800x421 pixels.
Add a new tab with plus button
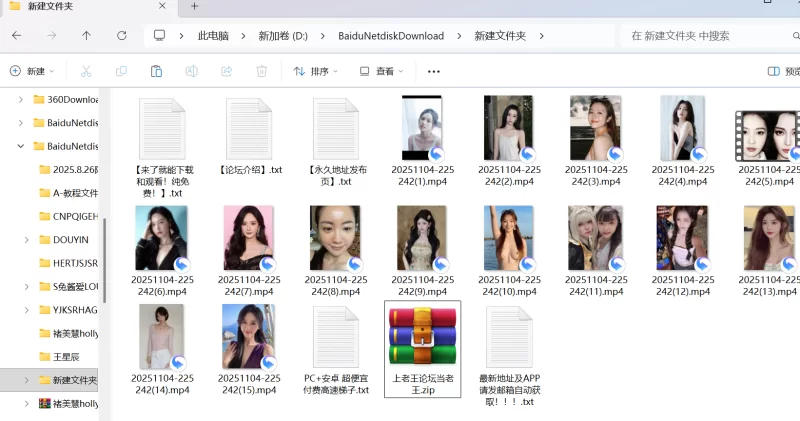click(194, 6)
